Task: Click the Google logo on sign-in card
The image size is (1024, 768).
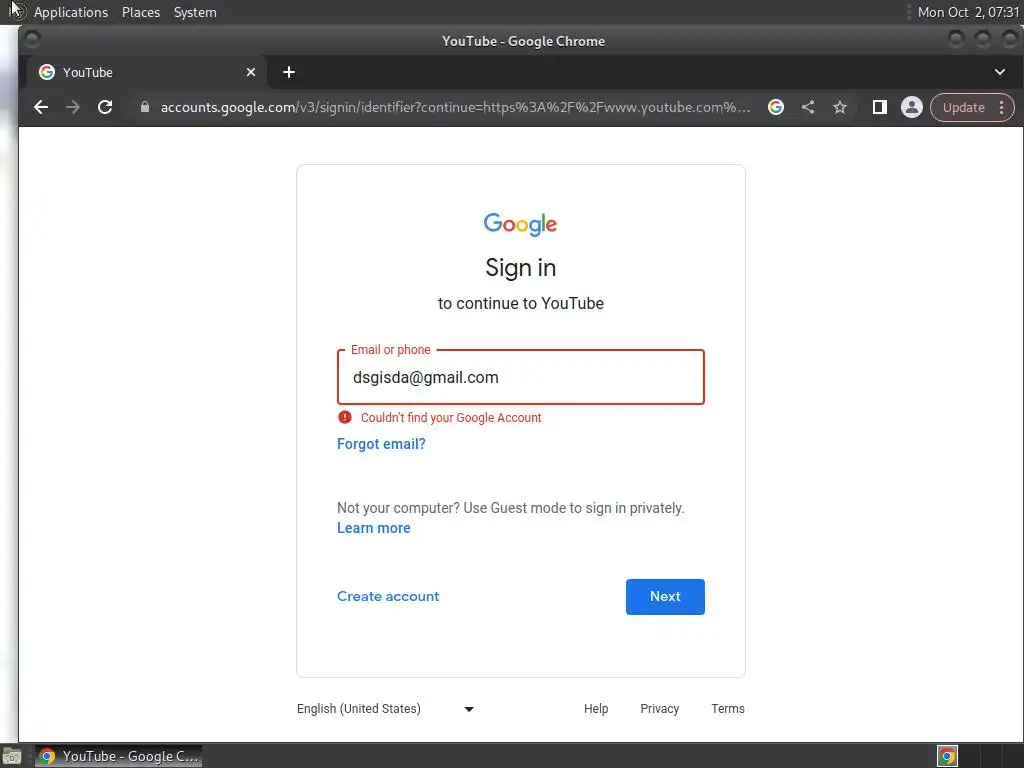Action: [x=520, y=224]
